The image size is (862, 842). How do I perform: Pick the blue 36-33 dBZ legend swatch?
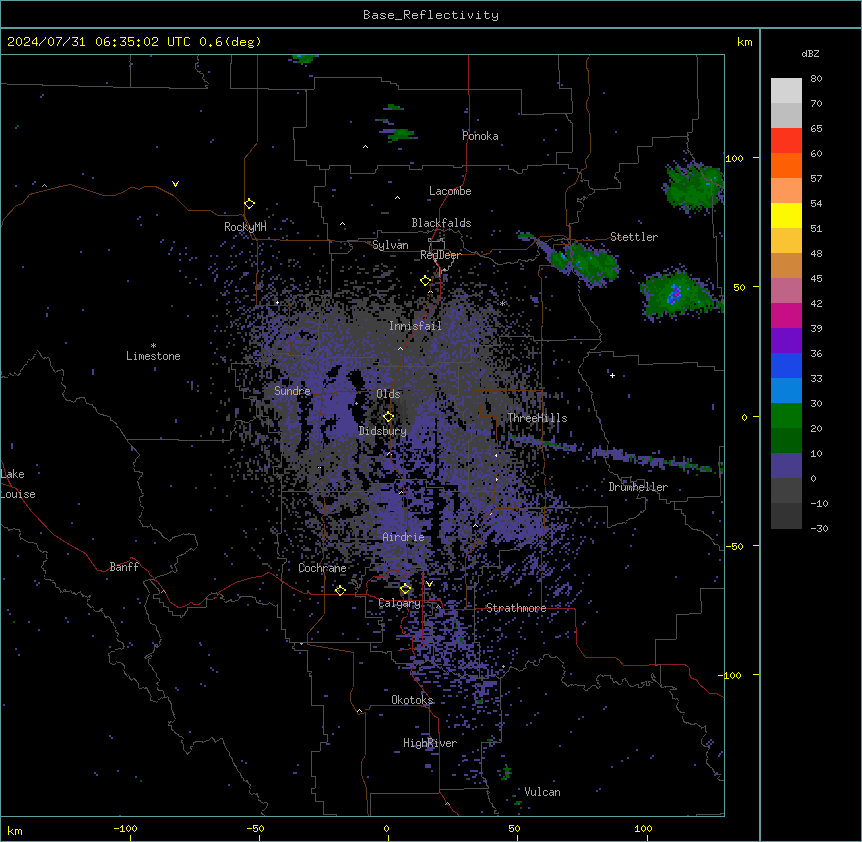(x=786, y=365)
